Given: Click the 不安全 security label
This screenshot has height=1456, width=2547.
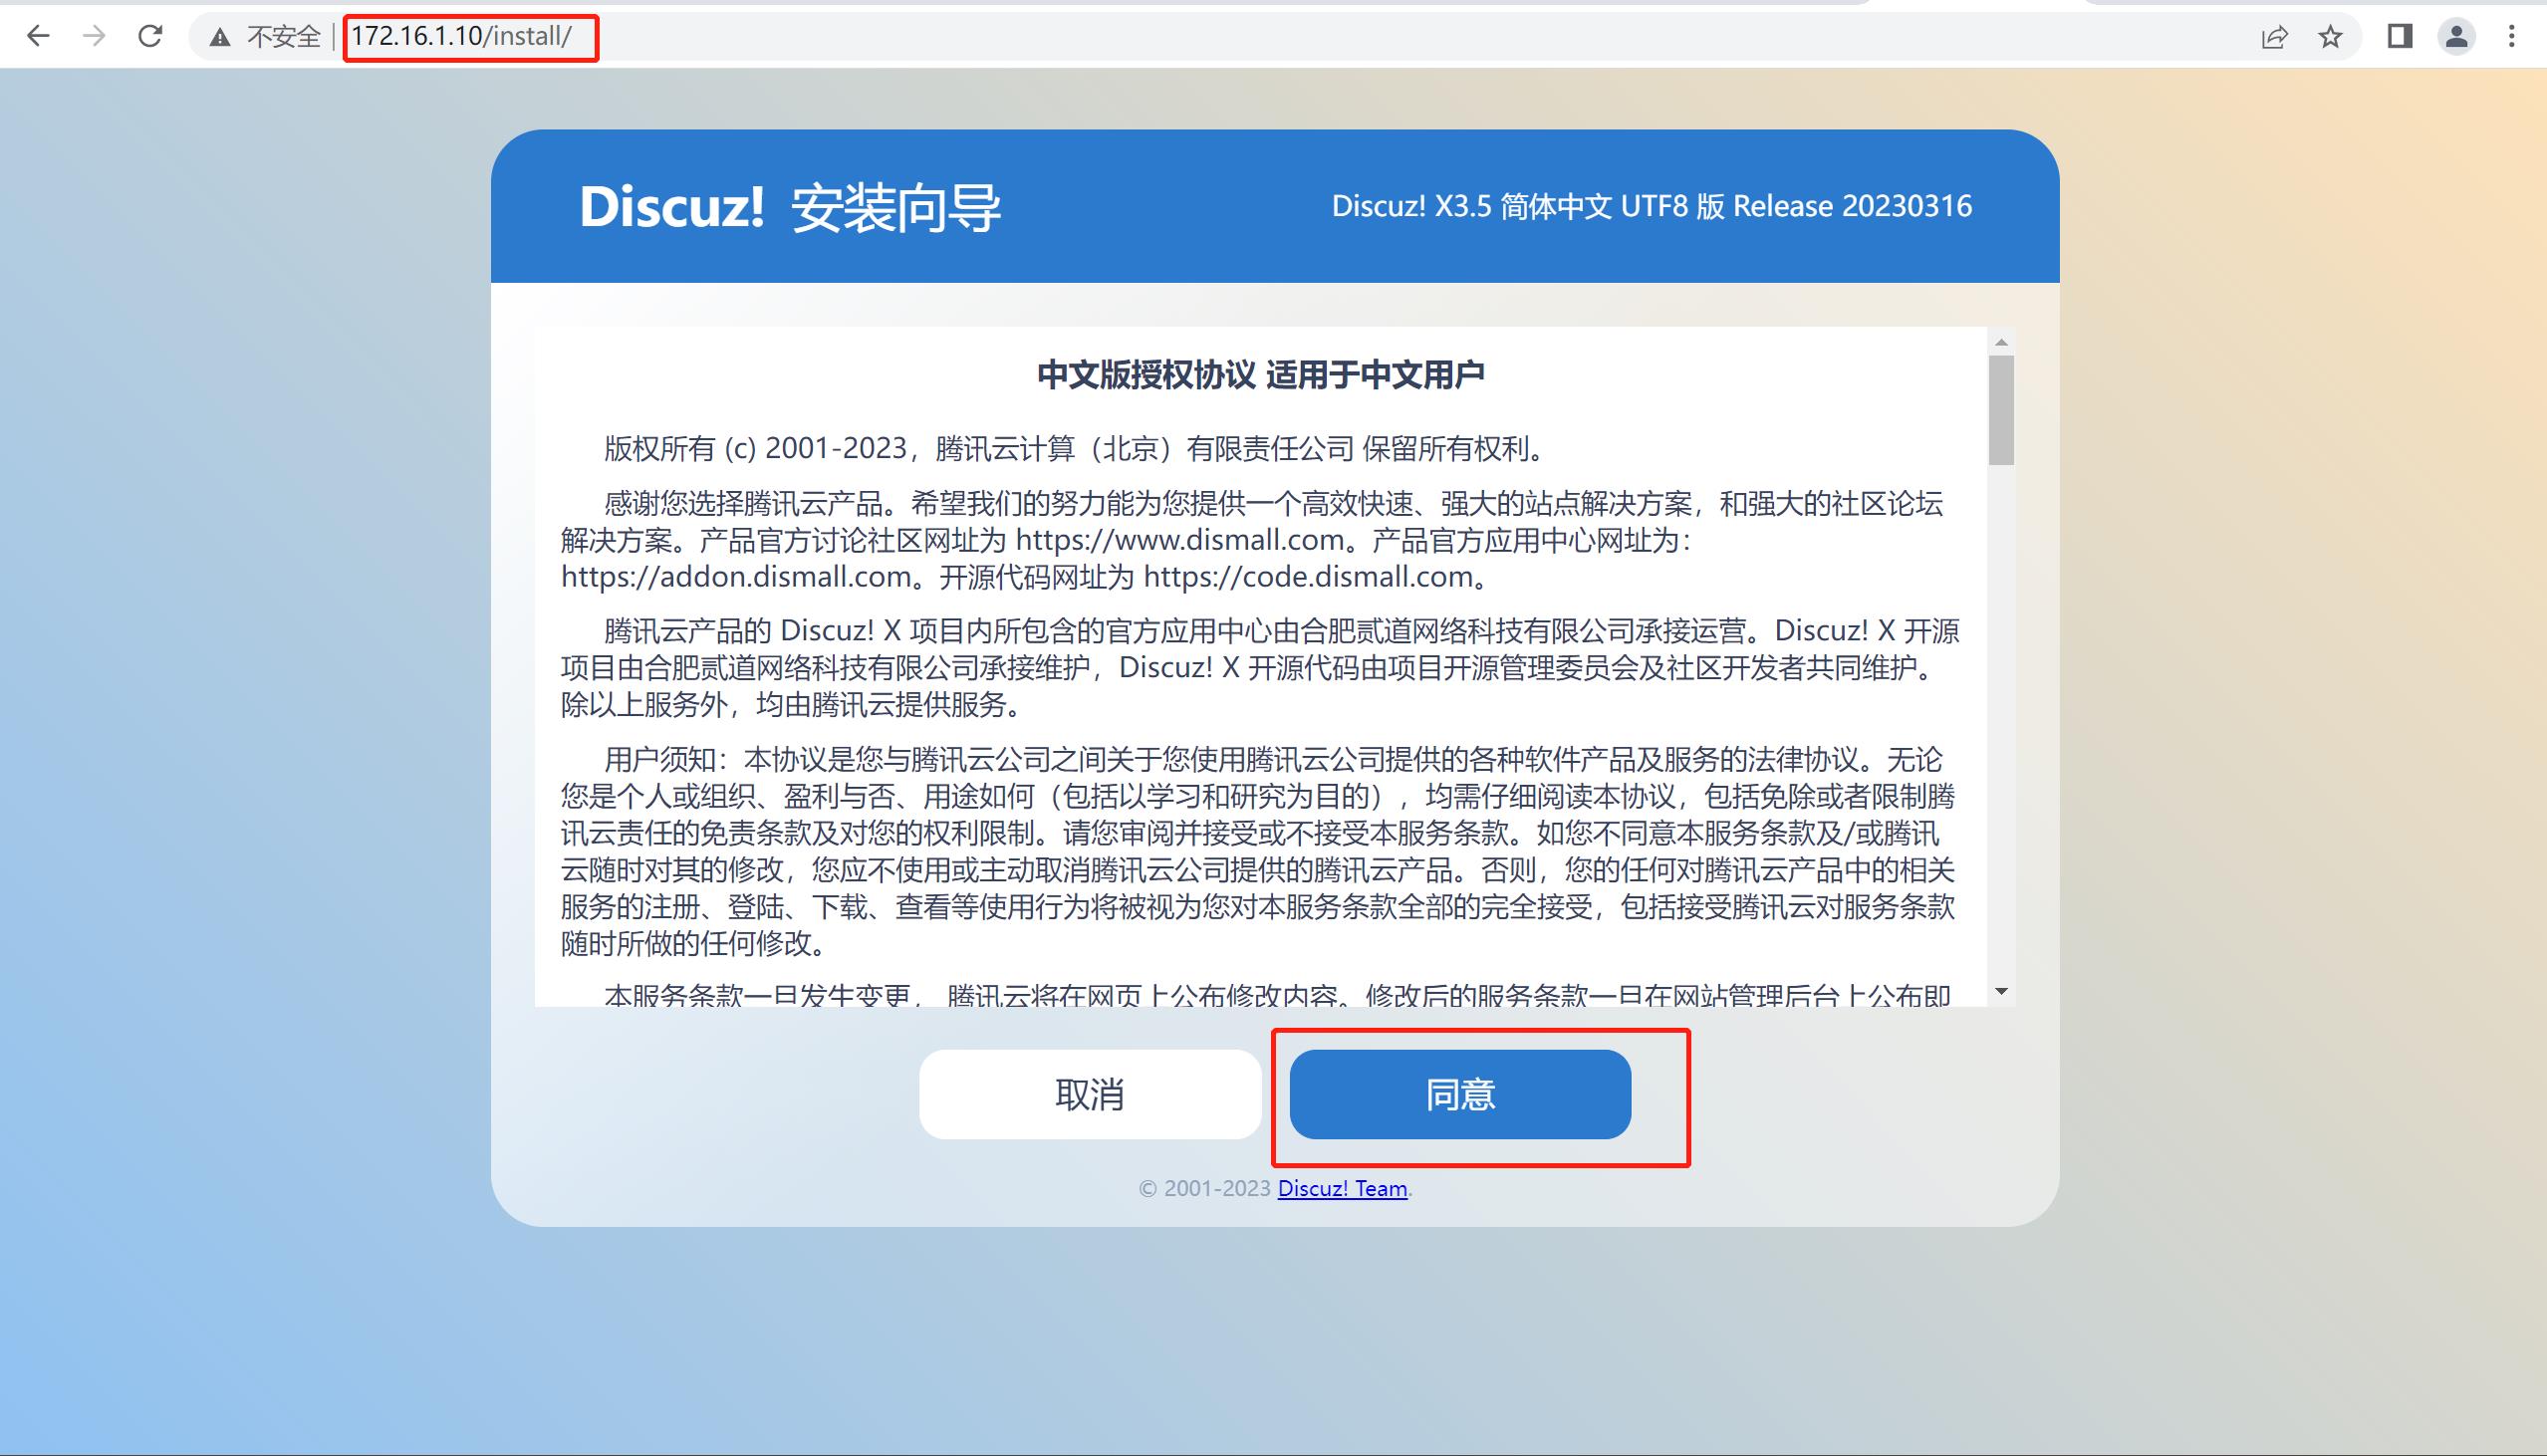Looking at the screenshot, I should click(283, 38).
